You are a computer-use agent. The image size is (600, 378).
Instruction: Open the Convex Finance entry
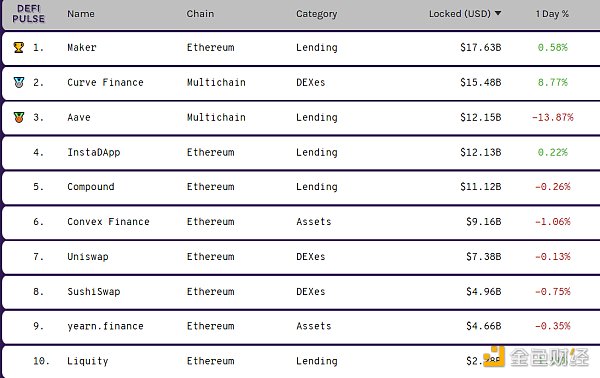108,222
